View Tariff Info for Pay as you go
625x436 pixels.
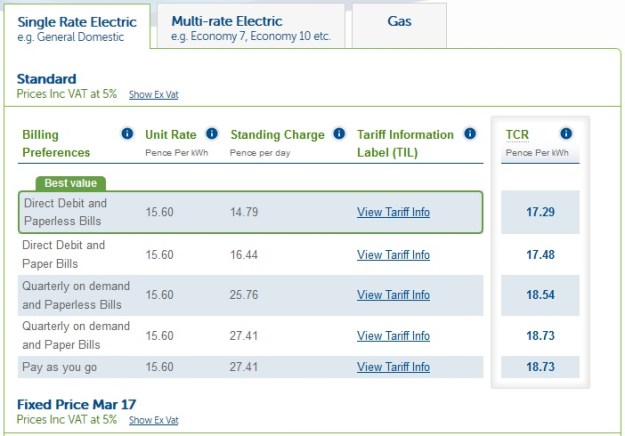click(393, 367)
